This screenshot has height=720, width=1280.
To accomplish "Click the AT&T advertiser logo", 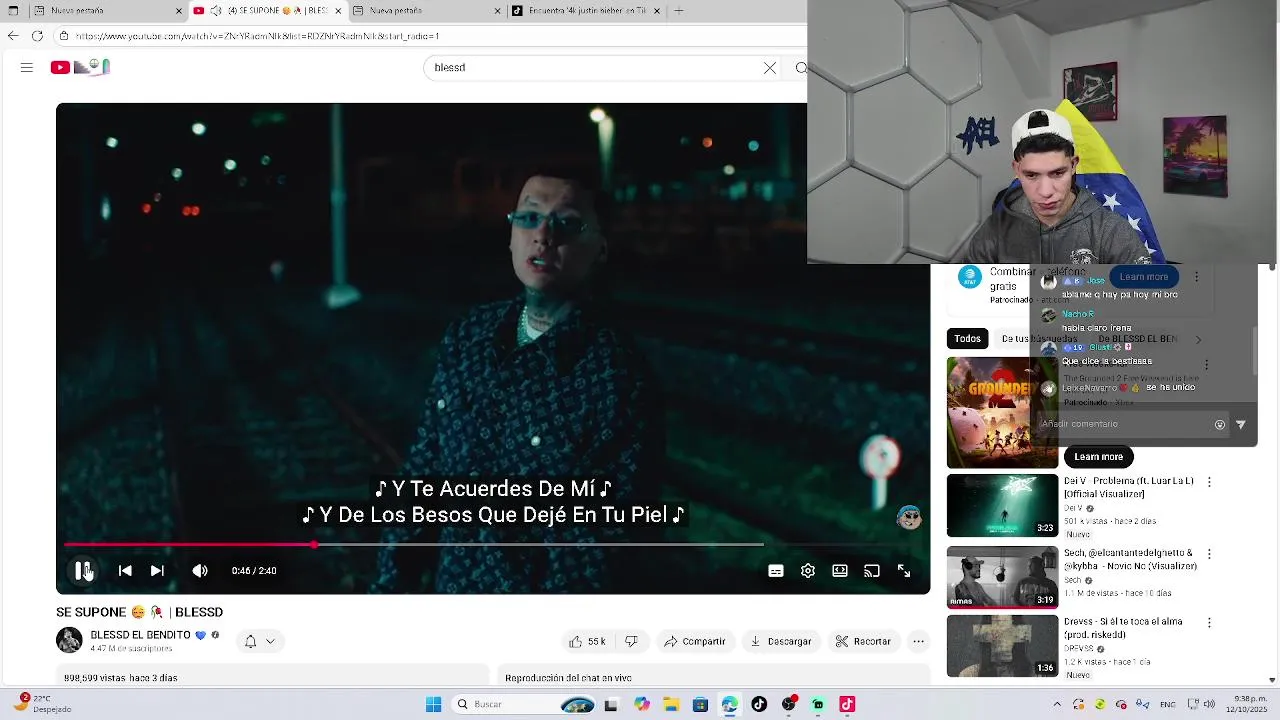I will point(968,277).
